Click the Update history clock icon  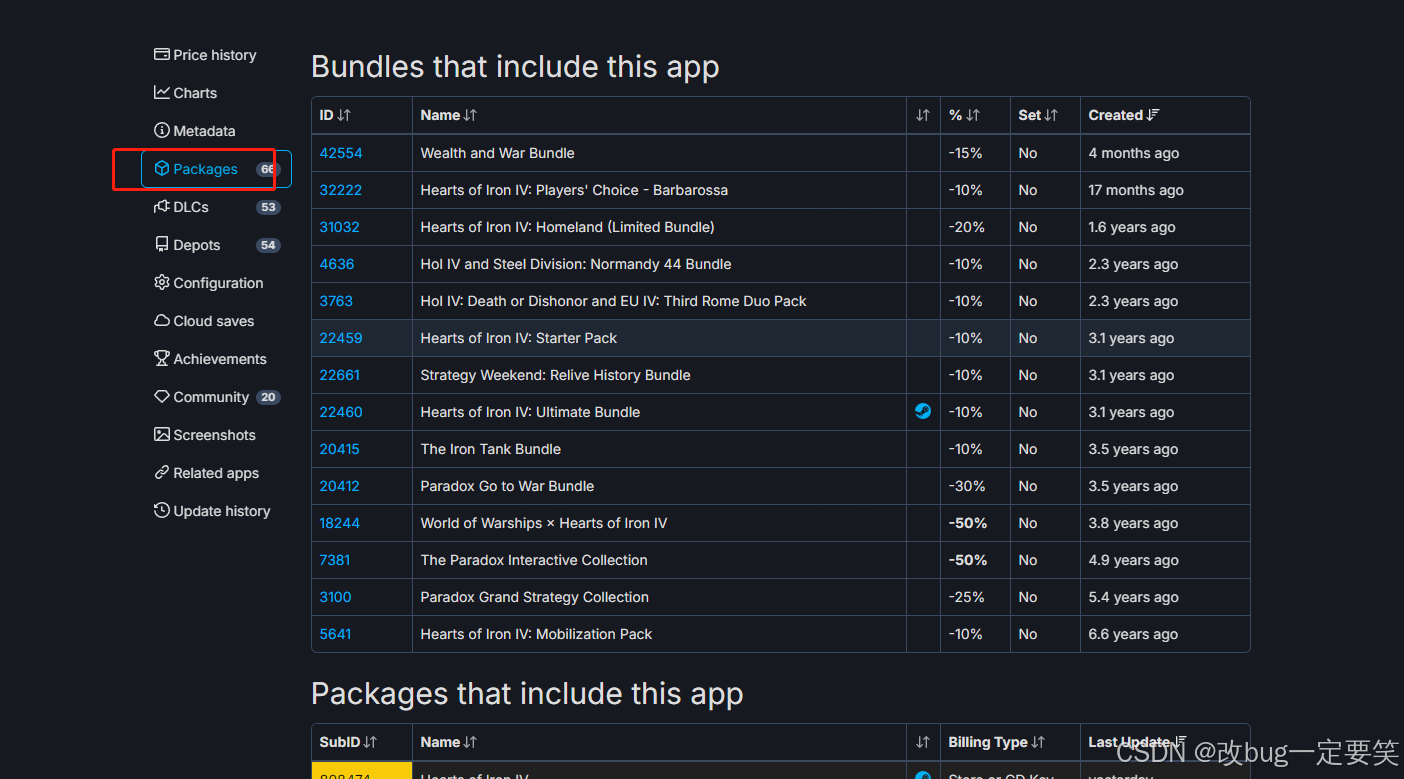161,511
